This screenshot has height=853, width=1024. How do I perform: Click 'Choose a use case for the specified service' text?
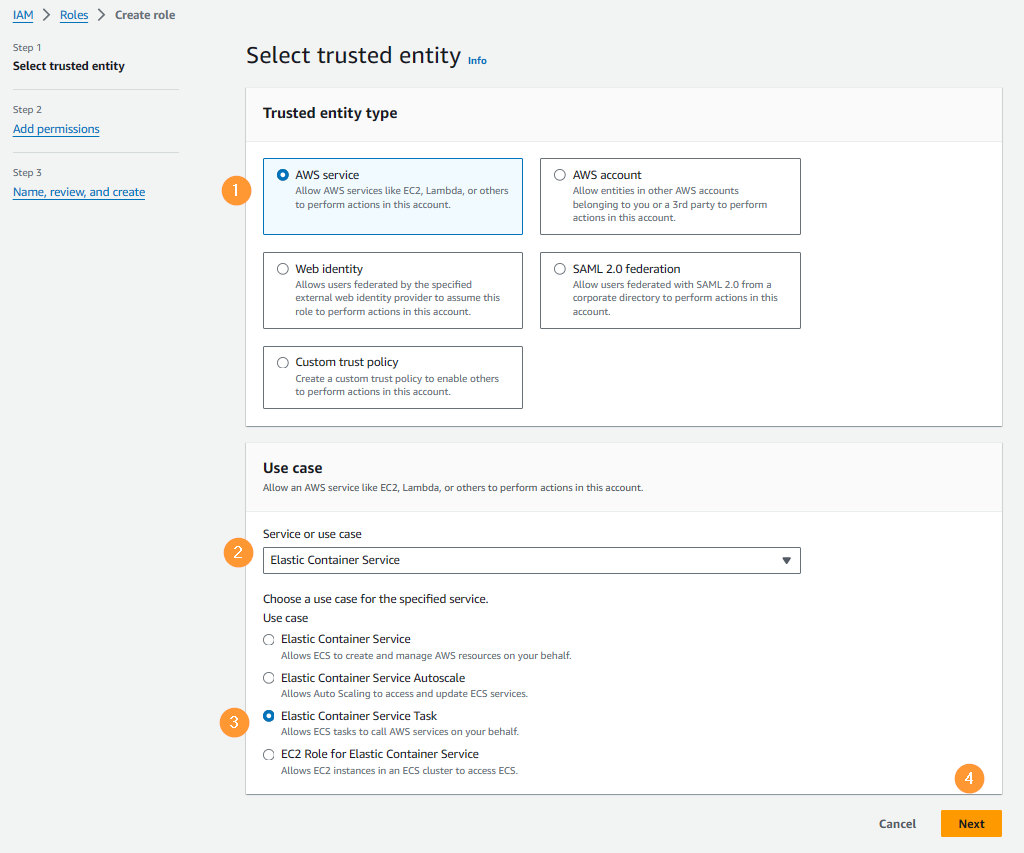376,599
